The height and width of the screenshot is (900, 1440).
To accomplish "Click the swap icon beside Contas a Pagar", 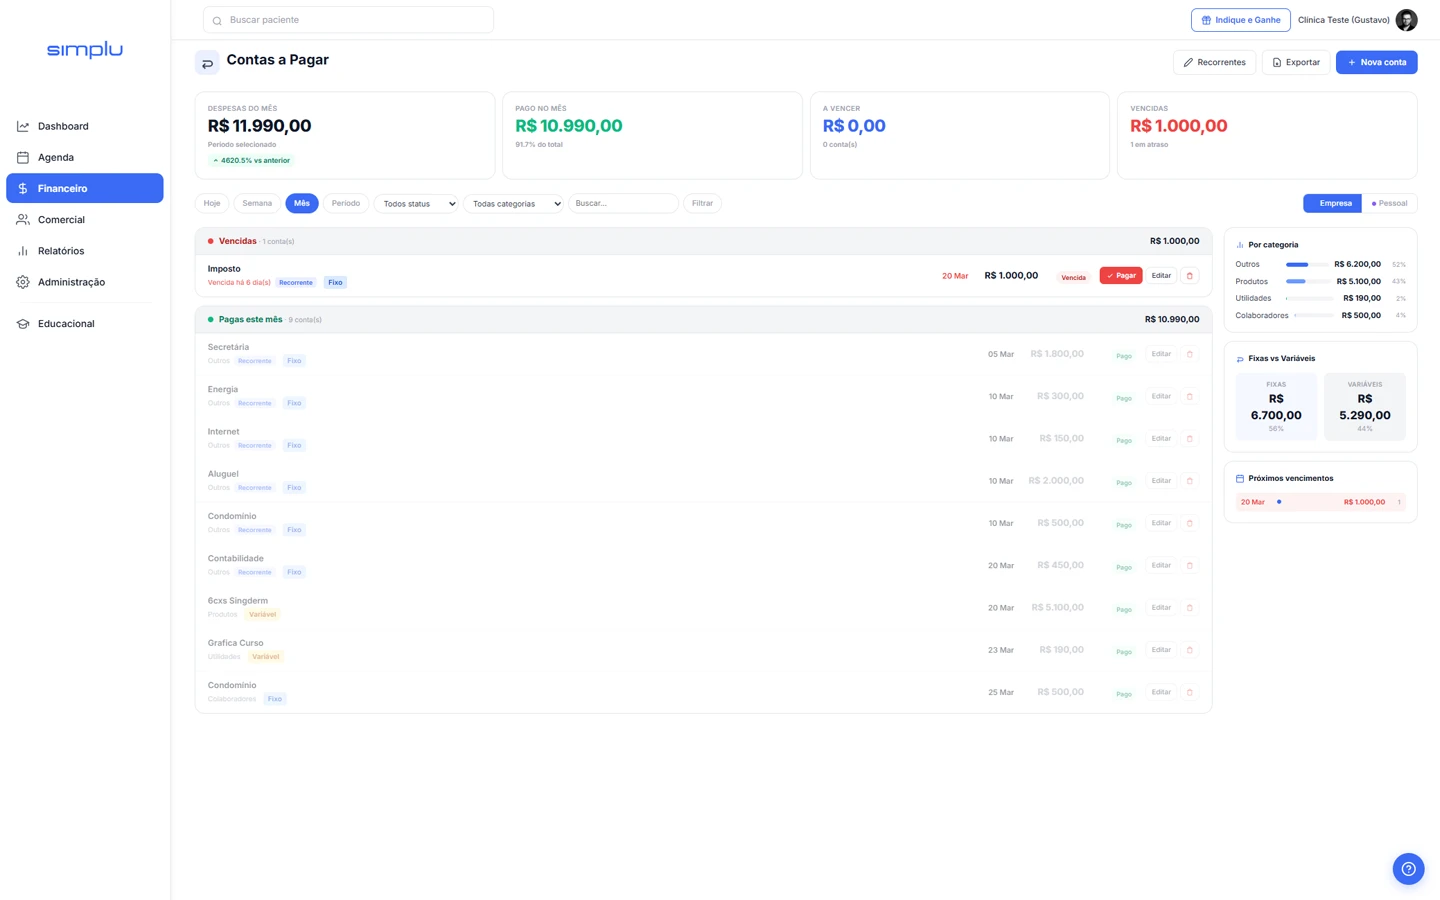I will pyautogui.click(x=207, y=63).
